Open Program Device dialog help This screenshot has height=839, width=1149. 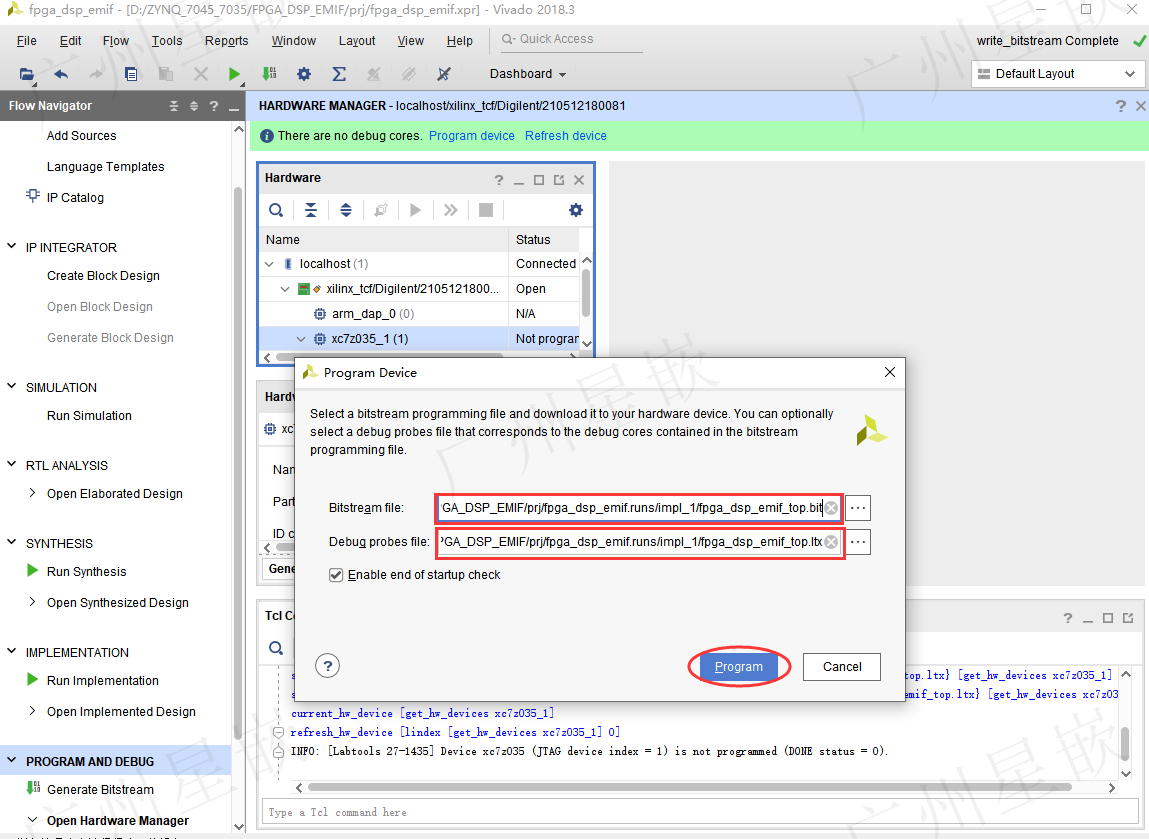(x=328, y=666)
